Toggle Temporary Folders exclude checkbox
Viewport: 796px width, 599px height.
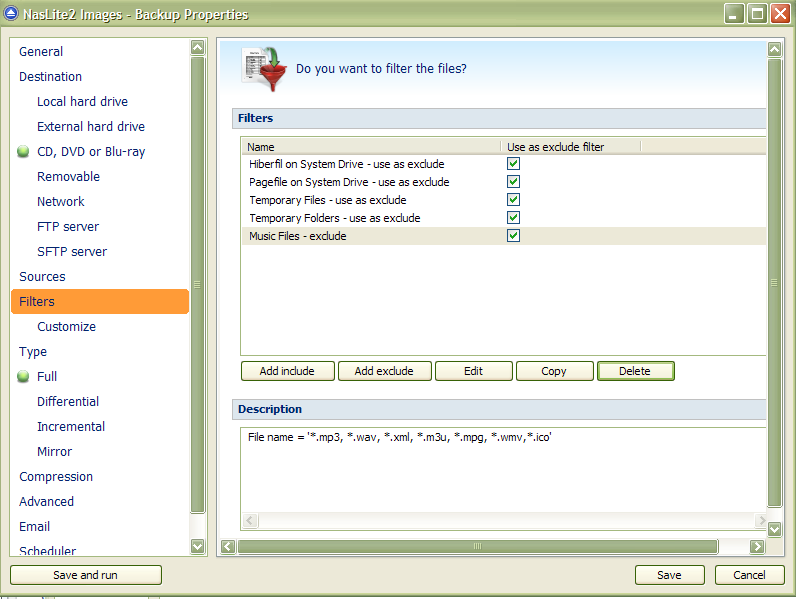click(x=513, y=218)
